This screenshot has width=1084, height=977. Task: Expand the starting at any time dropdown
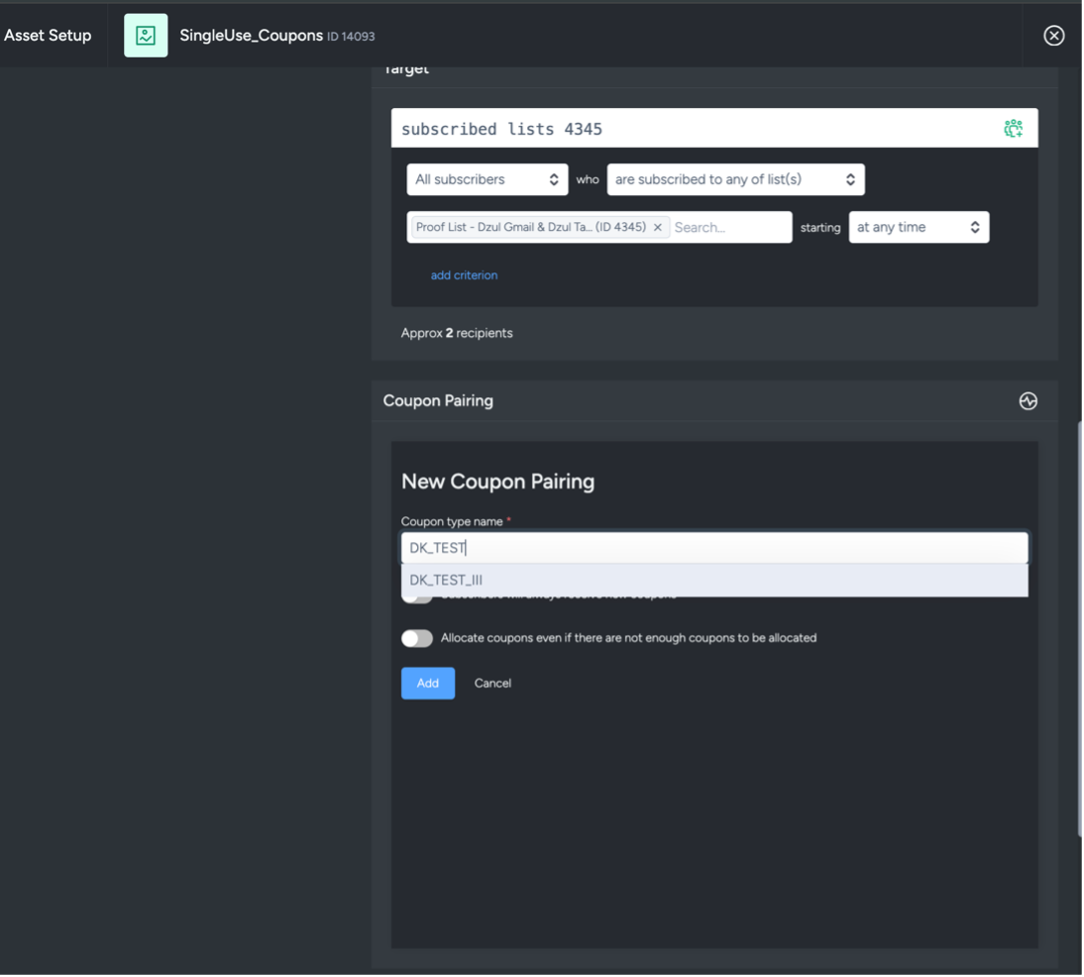pos(918,227)
